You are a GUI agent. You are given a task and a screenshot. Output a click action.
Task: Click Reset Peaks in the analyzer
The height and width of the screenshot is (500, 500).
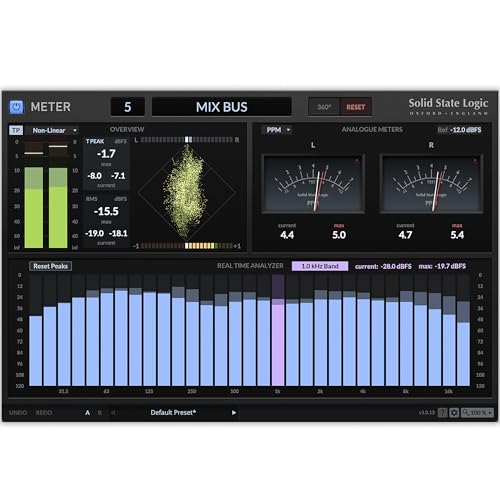[x=50, y=266]
